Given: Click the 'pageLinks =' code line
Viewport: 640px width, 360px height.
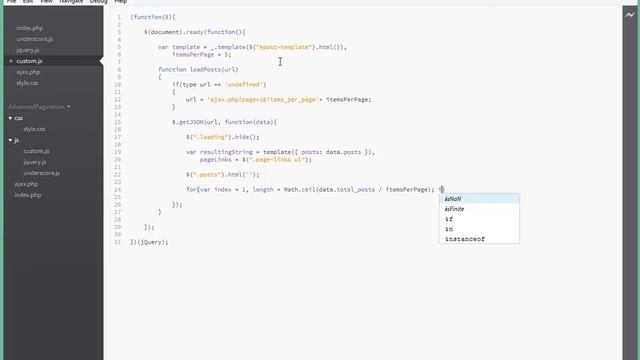Looking at the screenshot, I should 256,160.
